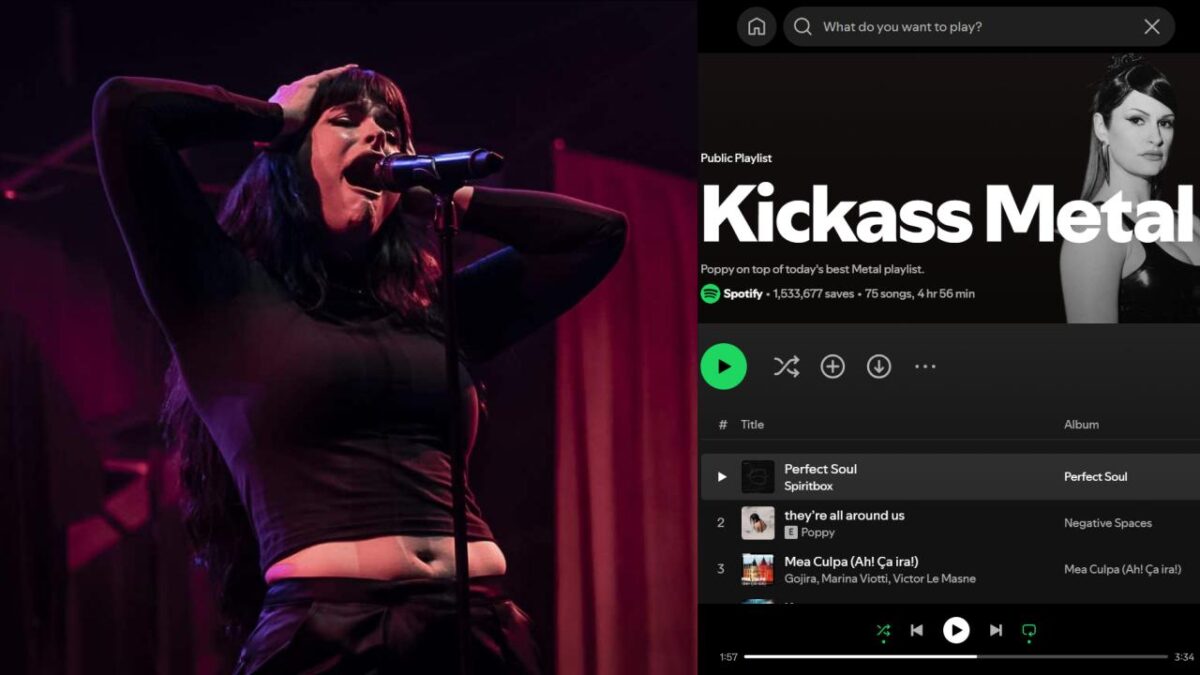
Task: Toggle shuffle in the bottom player bar
Action: point(883,630)
